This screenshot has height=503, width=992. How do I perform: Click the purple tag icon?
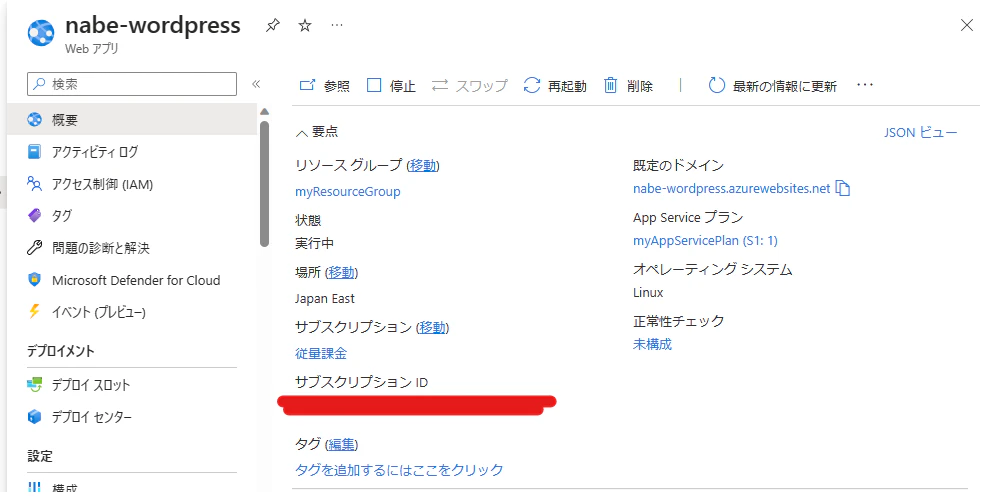click(35, 216)
